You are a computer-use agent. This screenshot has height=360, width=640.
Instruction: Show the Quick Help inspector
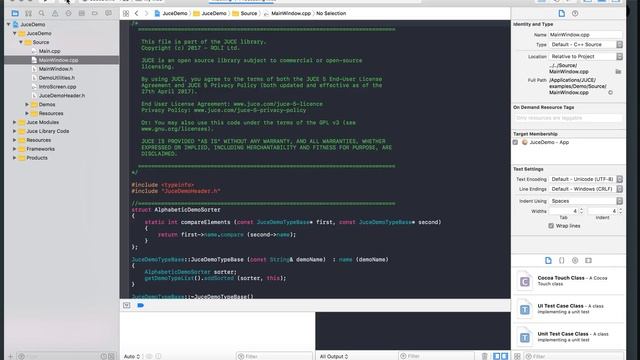[x=575, y=13]
